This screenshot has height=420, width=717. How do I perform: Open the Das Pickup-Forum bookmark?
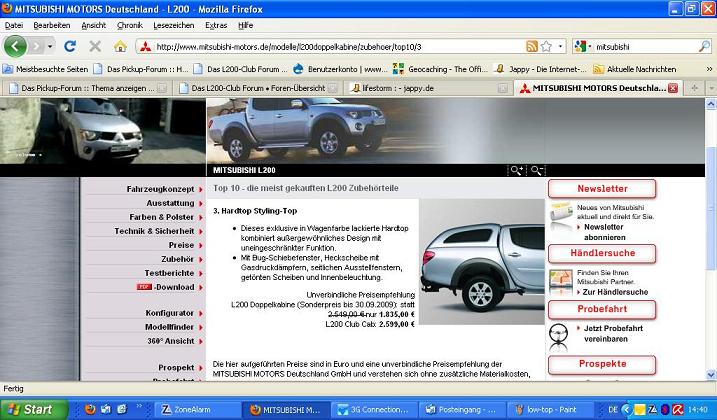click(x=141, y=69)
